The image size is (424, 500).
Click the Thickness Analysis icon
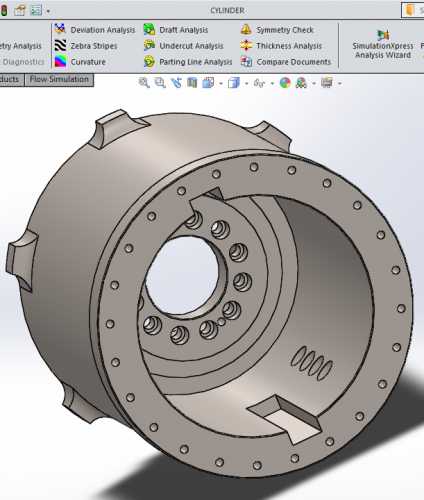(x=246, y=45)
